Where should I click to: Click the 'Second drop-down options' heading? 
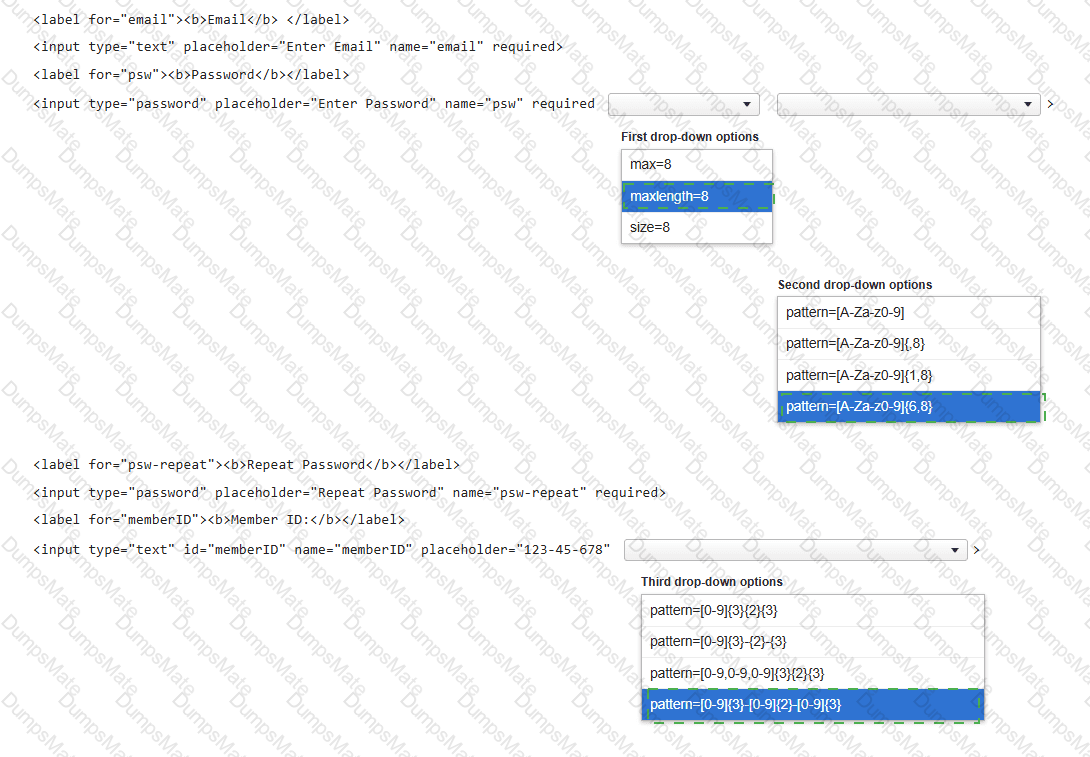(855, 285)
